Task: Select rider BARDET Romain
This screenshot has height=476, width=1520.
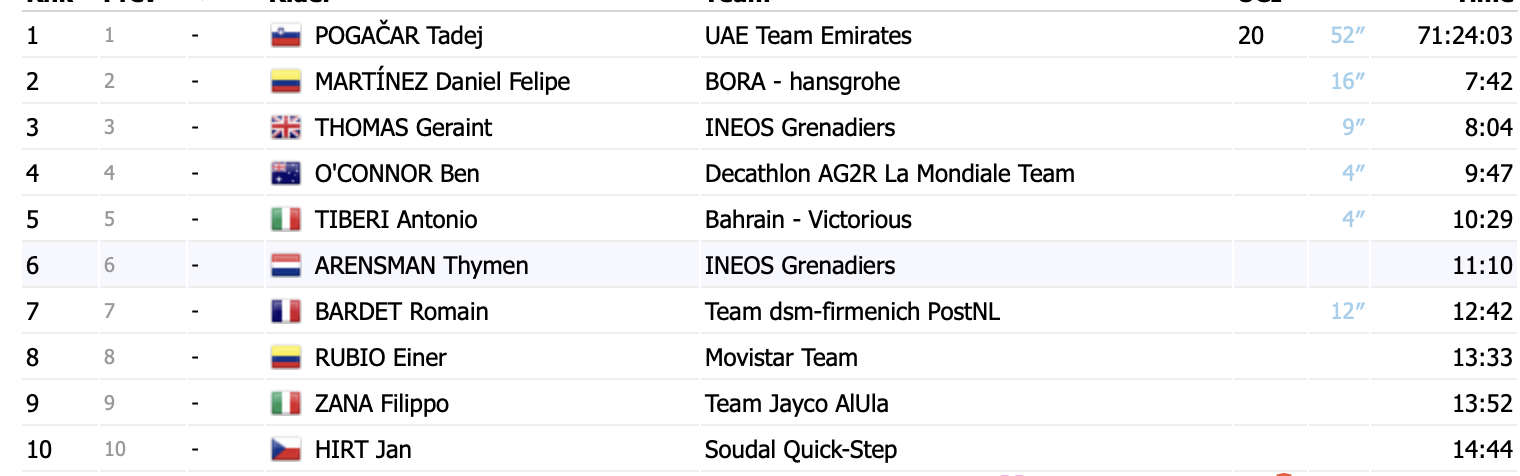Action: pyautogui.click(x=402, y=312)
